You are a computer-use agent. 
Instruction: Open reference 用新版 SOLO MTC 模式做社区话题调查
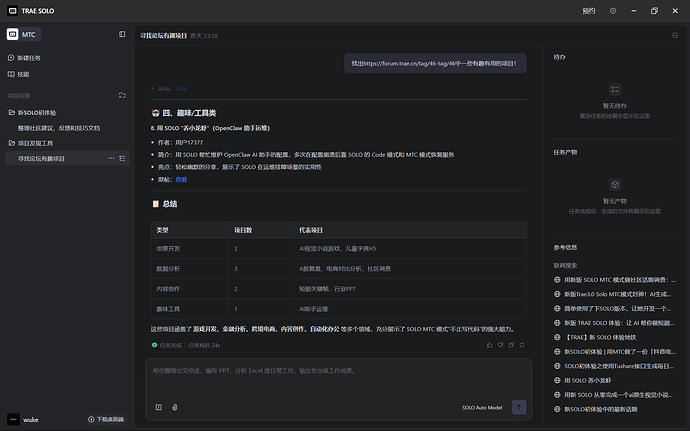615,280
